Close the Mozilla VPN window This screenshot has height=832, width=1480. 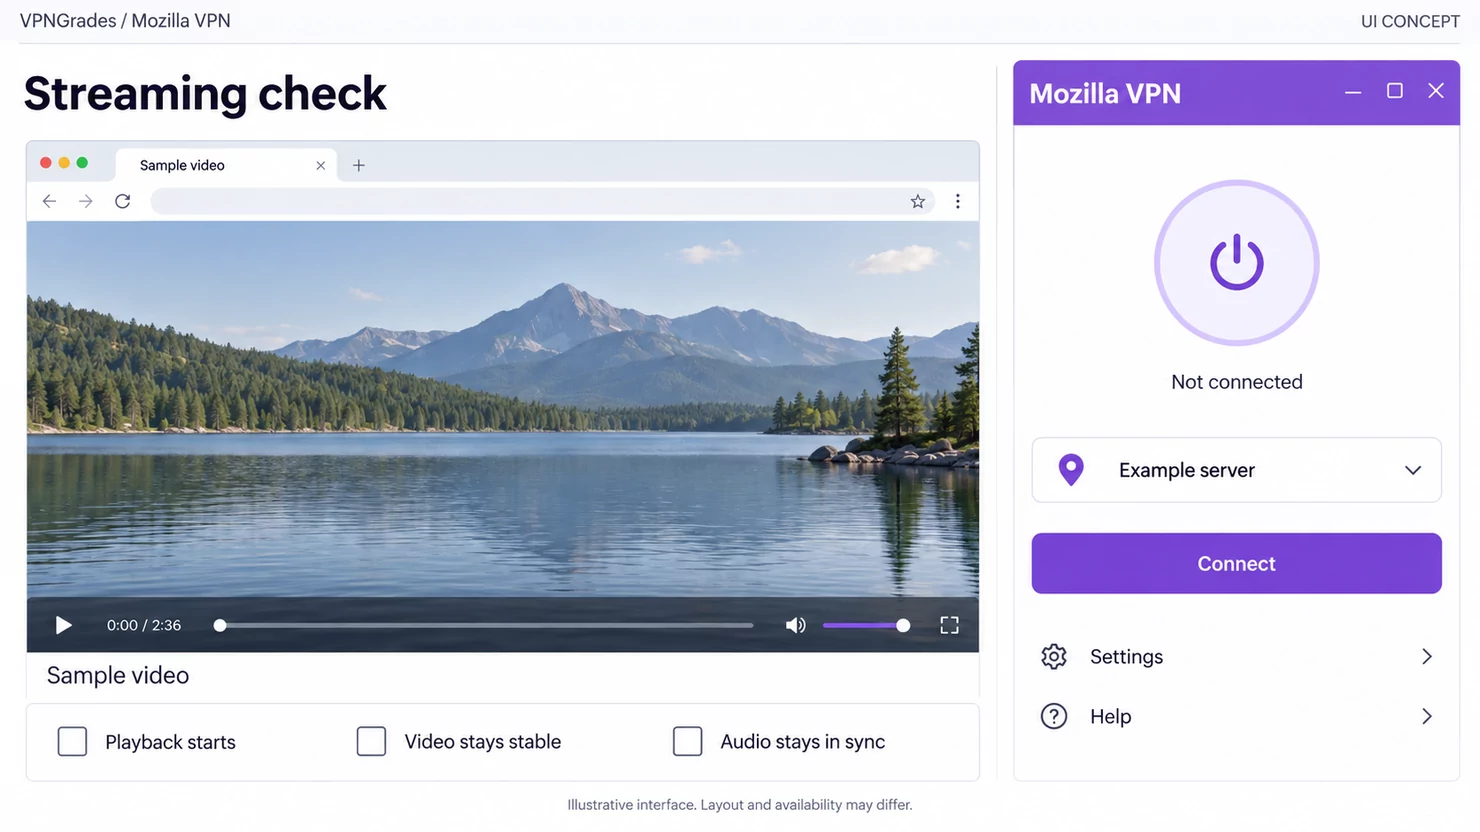pos(1436,91)
